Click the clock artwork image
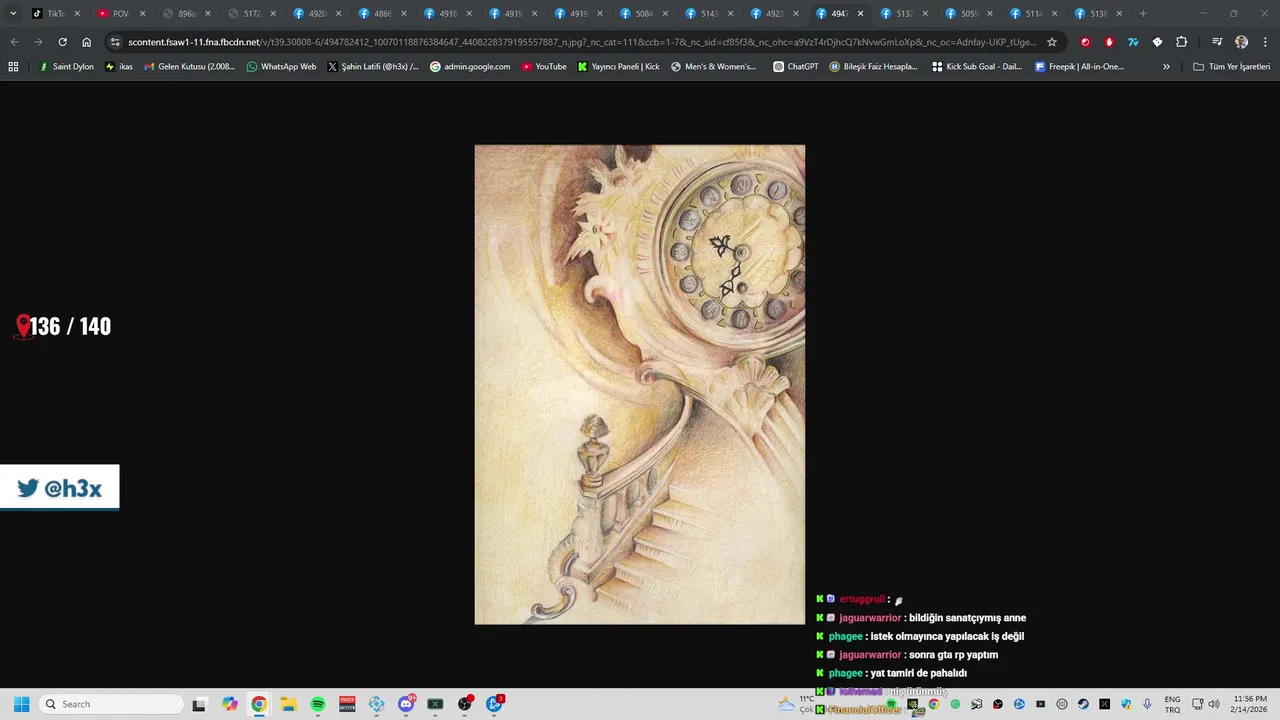 coord(640,385)
